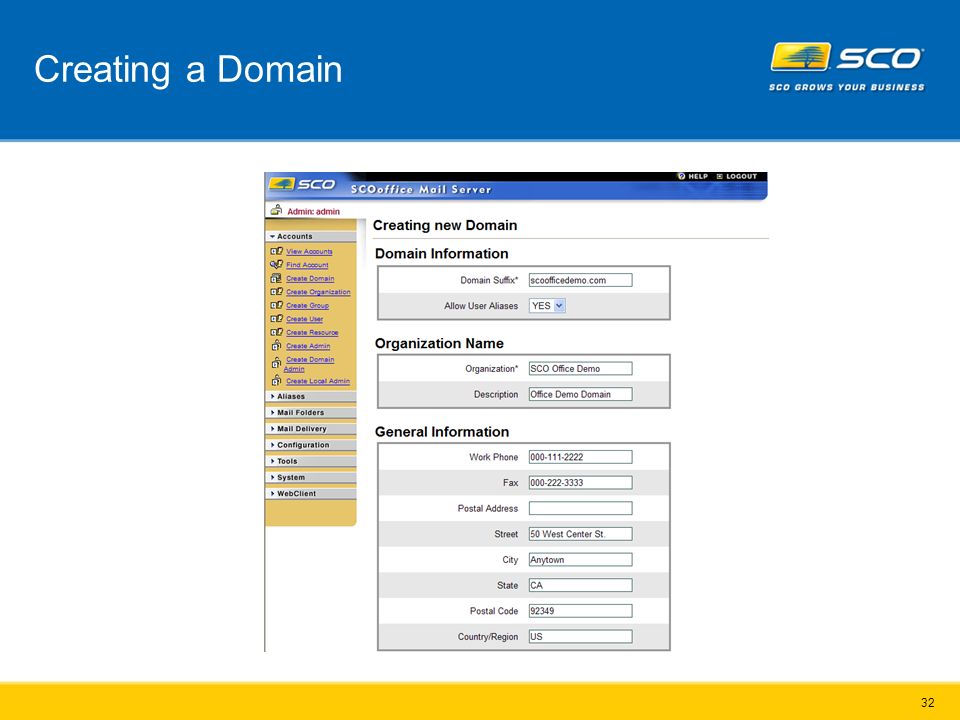Open the Find Account link
This screenshot has height=720, width=960.
coord(307,265)
